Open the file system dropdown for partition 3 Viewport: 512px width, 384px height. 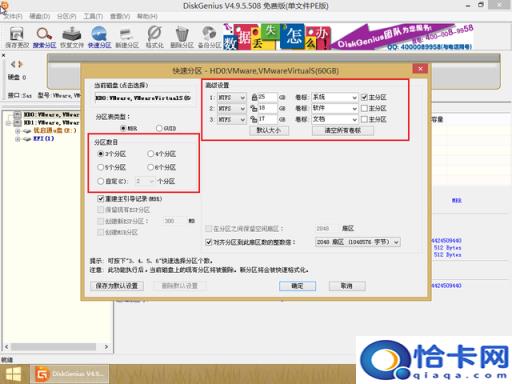(232, 119)
